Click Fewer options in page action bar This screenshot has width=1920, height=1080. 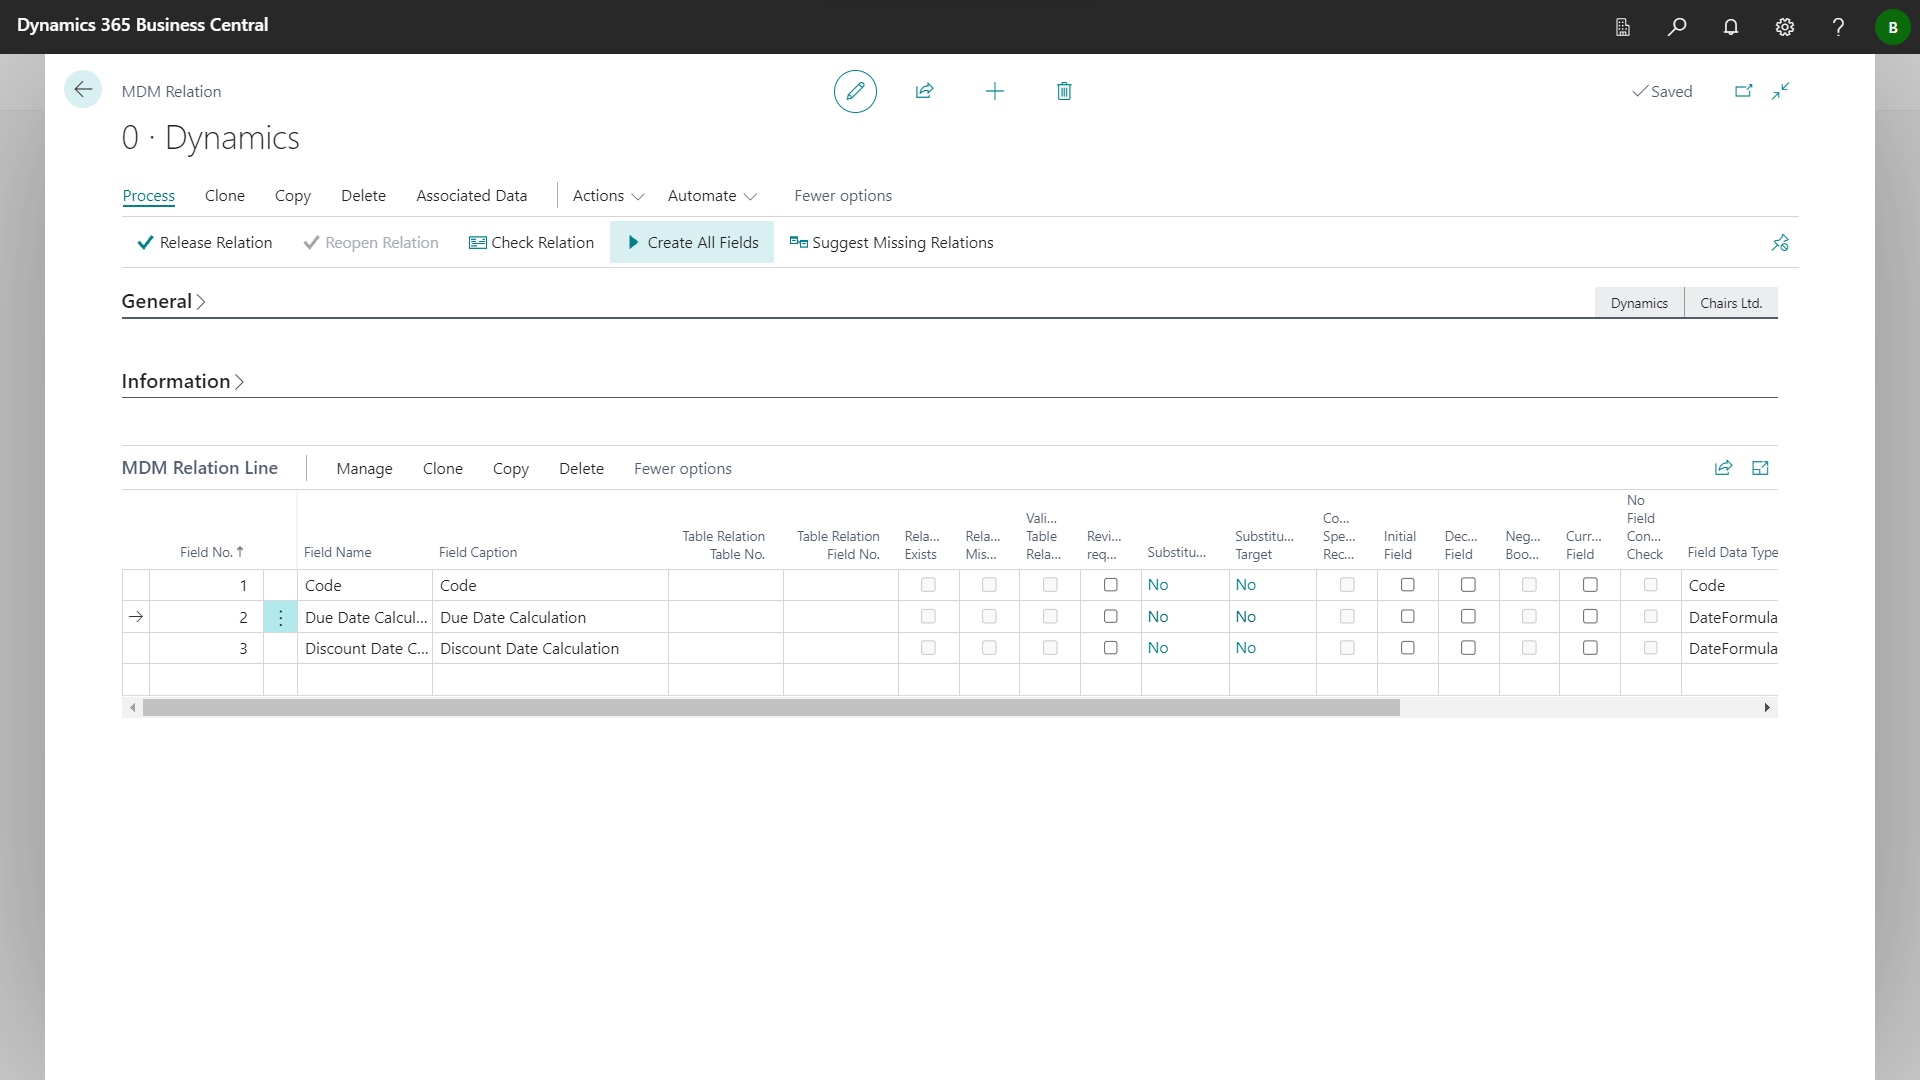pyautogui.click(x=843, y=196)
